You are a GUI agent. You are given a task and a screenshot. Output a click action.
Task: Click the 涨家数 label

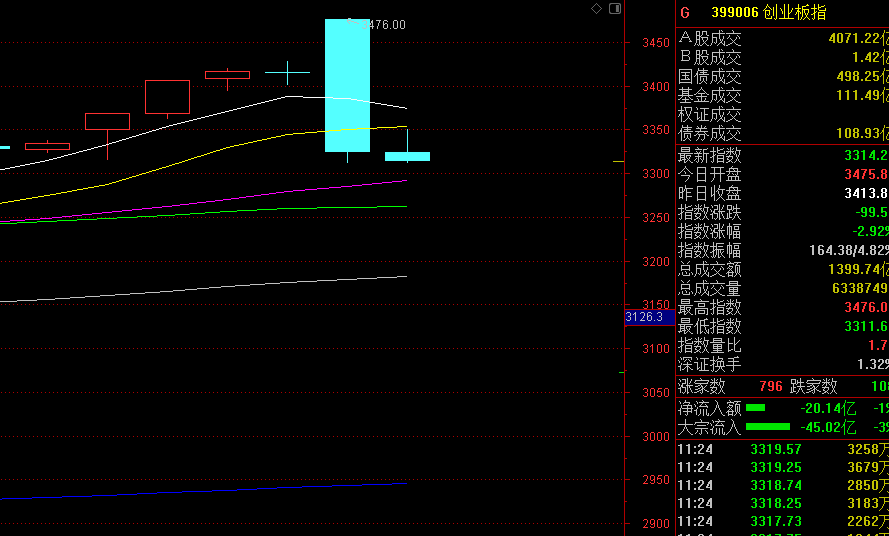[x=702, y=387]
